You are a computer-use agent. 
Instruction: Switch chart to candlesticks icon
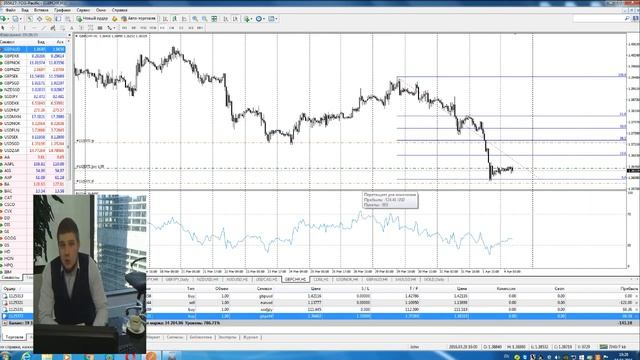coord(175,19)
